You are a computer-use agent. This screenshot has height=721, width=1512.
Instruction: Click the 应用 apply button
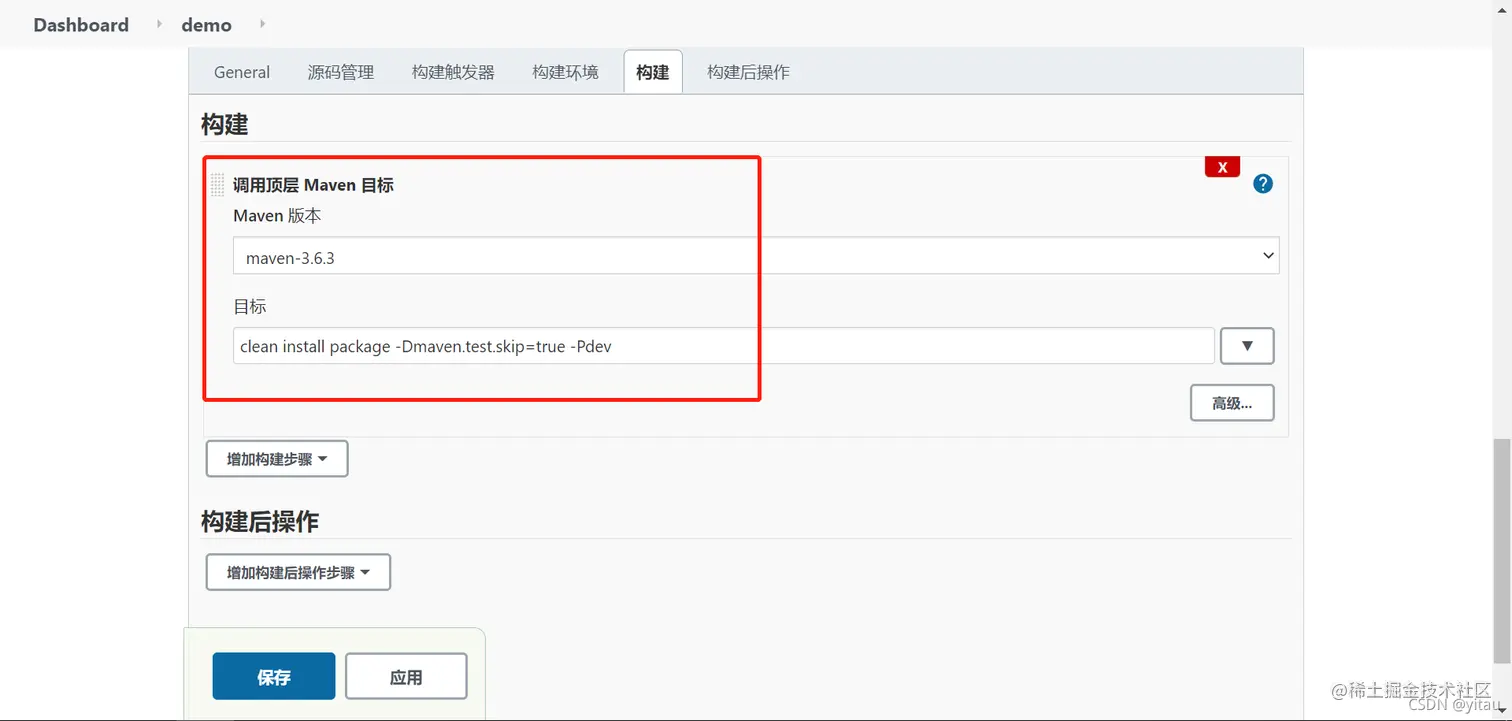(x=406, y=677)
